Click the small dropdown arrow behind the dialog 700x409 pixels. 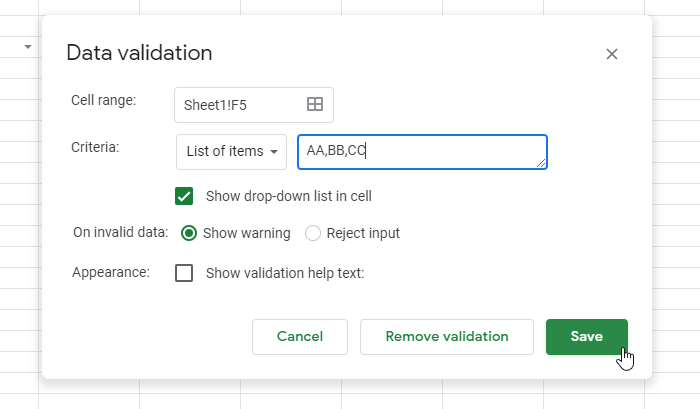(28, 47)
